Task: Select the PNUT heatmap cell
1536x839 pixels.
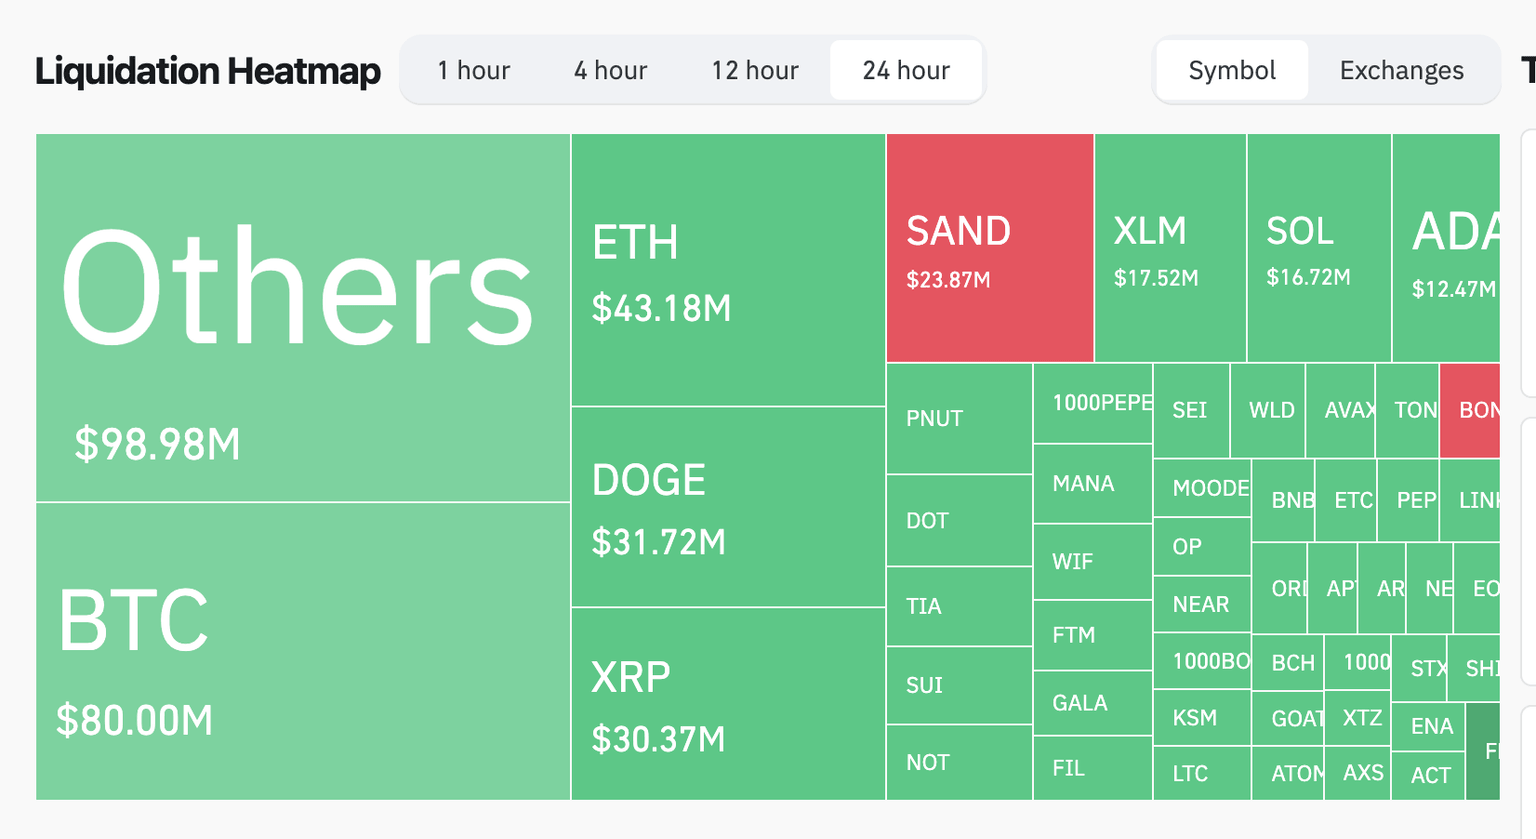Action: tap(959, 418)
